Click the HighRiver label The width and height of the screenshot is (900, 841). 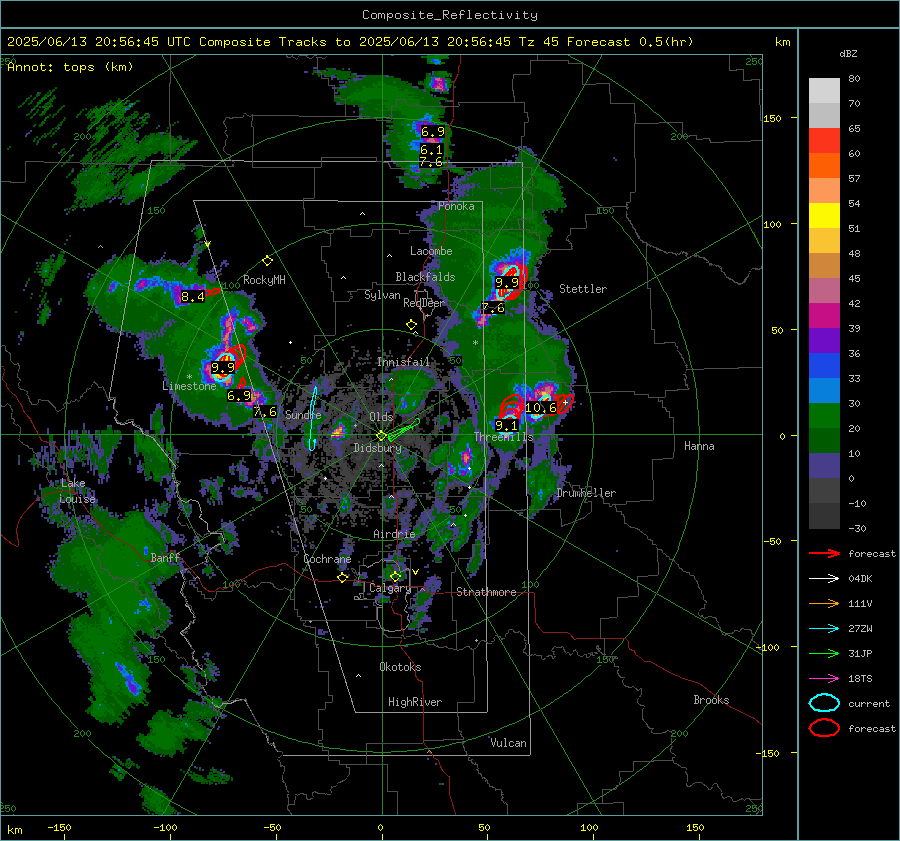[415, 702]
